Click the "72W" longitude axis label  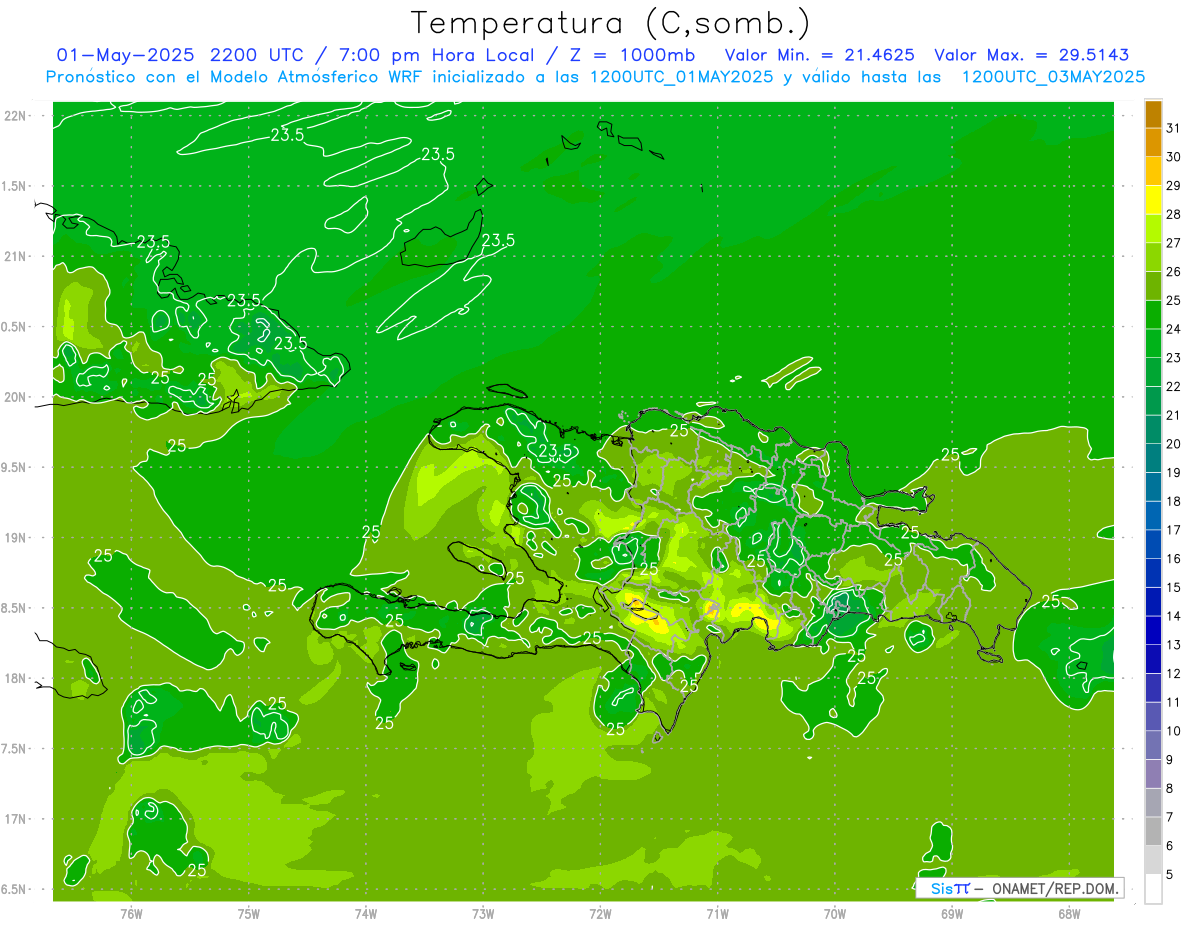[600, 914]
